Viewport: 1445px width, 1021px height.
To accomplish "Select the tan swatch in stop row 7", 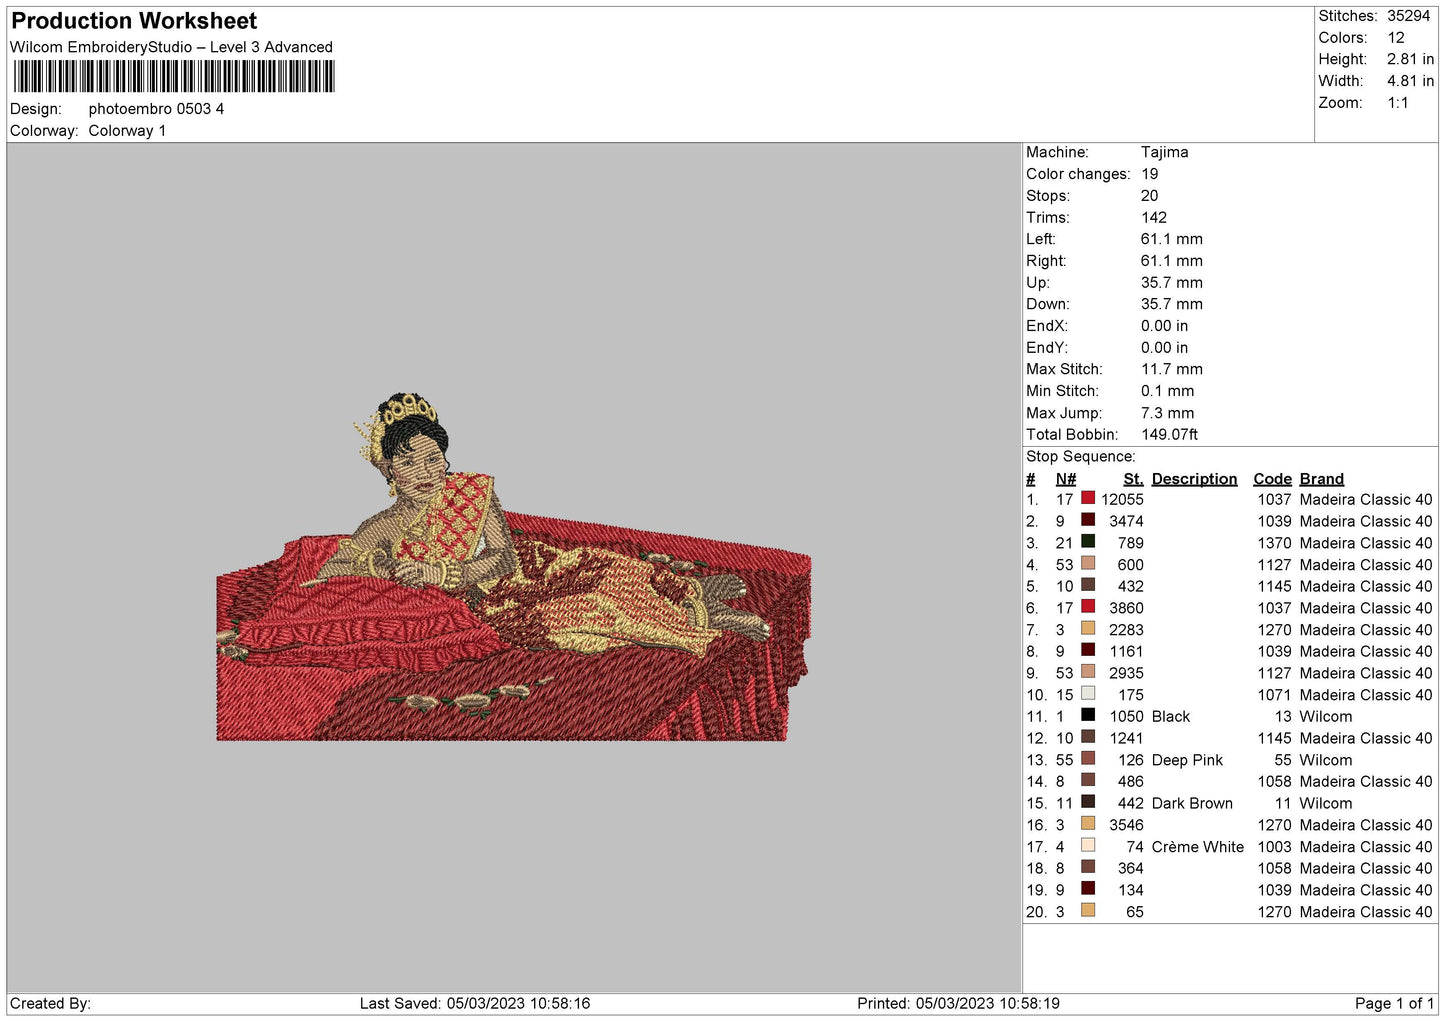I will 1088,628.
